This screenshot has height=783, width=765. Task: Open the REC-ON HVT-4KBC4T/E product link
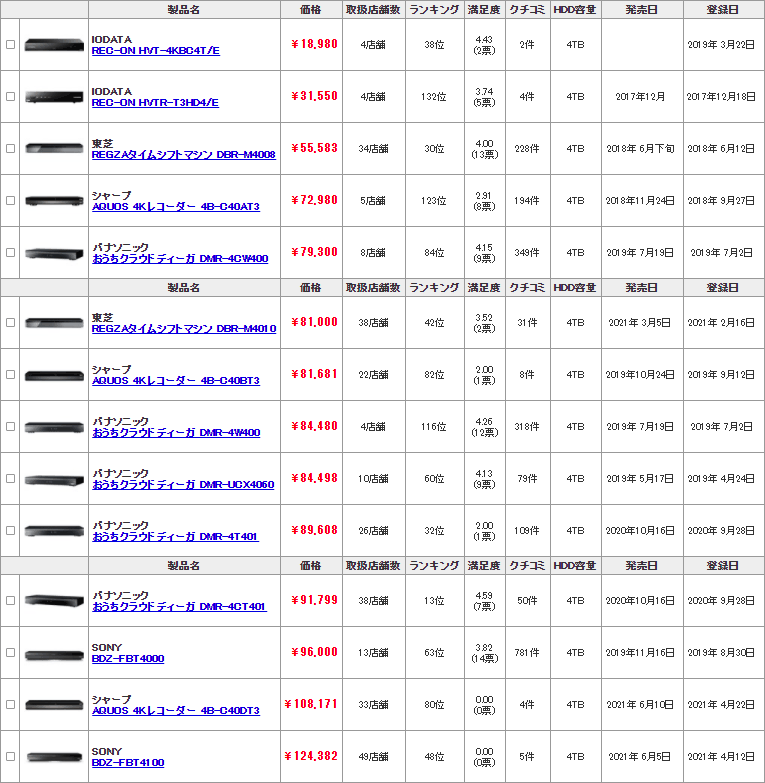[x=155, y=50]
